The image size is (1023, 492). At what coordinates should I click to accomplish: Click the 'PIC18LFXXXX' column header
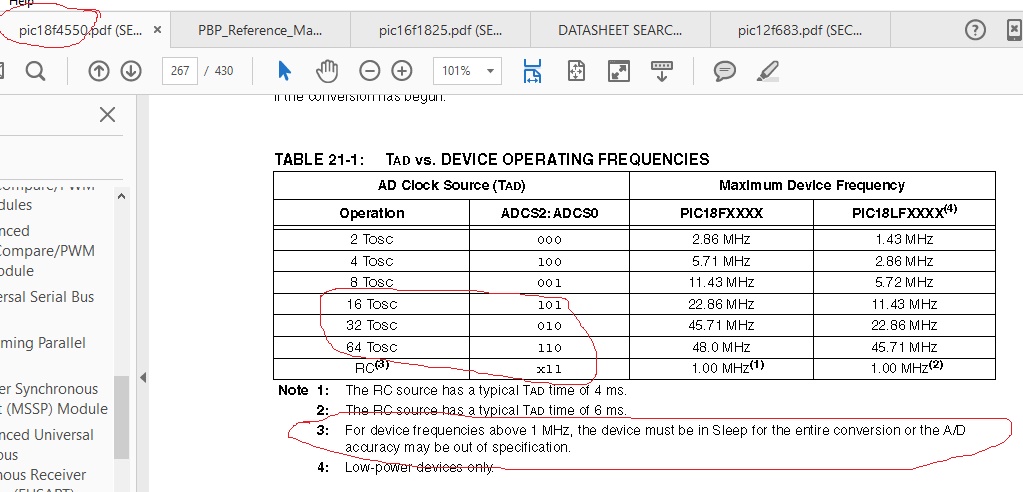904,213
